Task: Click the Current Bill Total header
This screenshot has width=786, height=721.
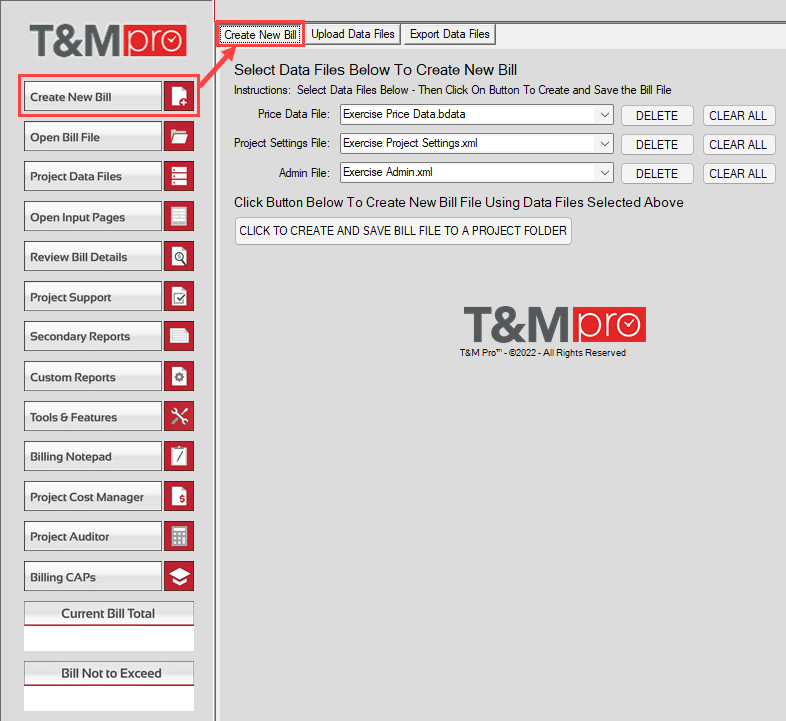Action: point(109,613)
